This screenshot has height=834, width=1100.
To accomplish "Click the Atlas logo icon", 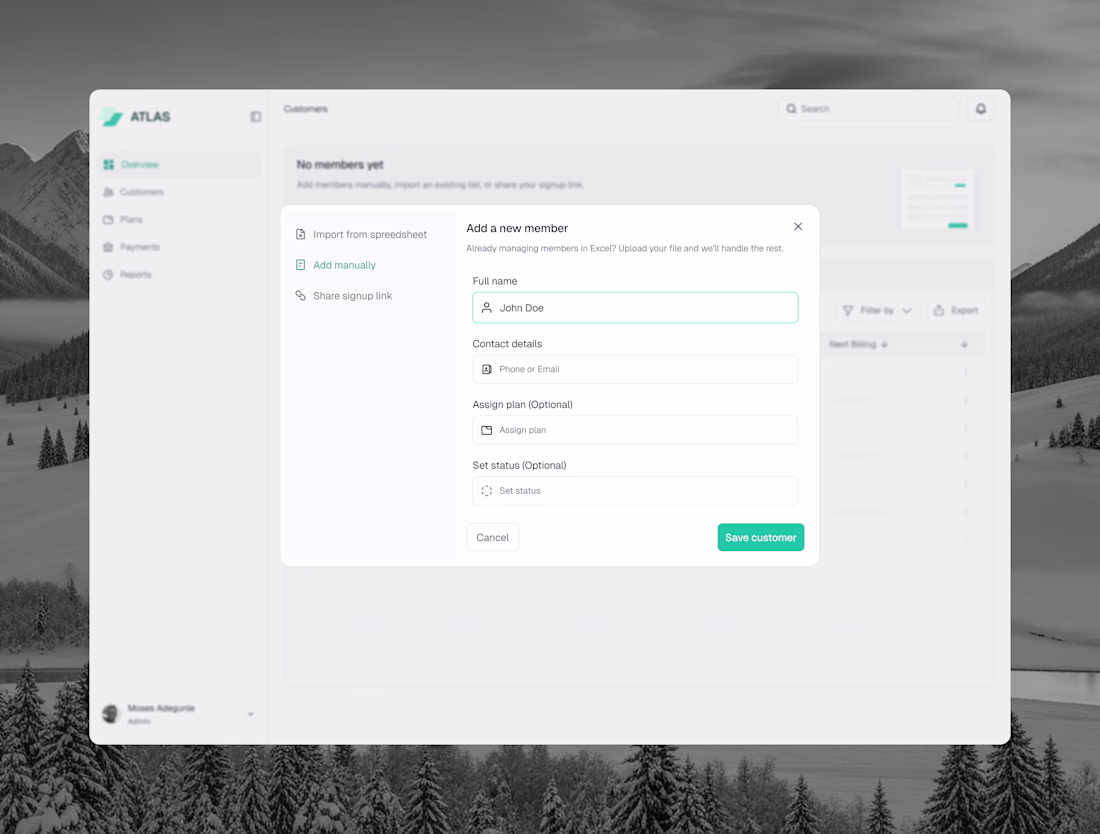I will click(112, 116).
